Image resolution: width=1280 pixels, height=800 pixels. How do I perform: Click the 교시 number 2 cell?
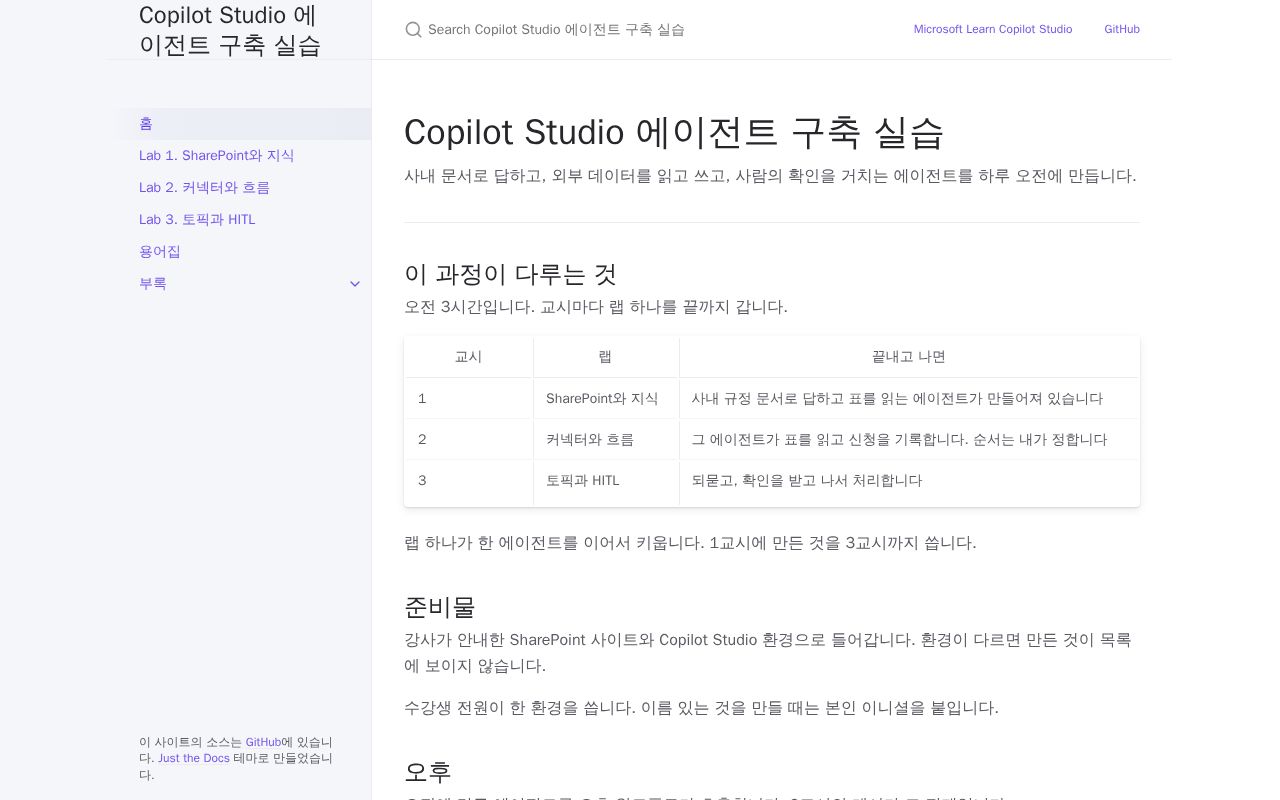(x=469, y=439)
